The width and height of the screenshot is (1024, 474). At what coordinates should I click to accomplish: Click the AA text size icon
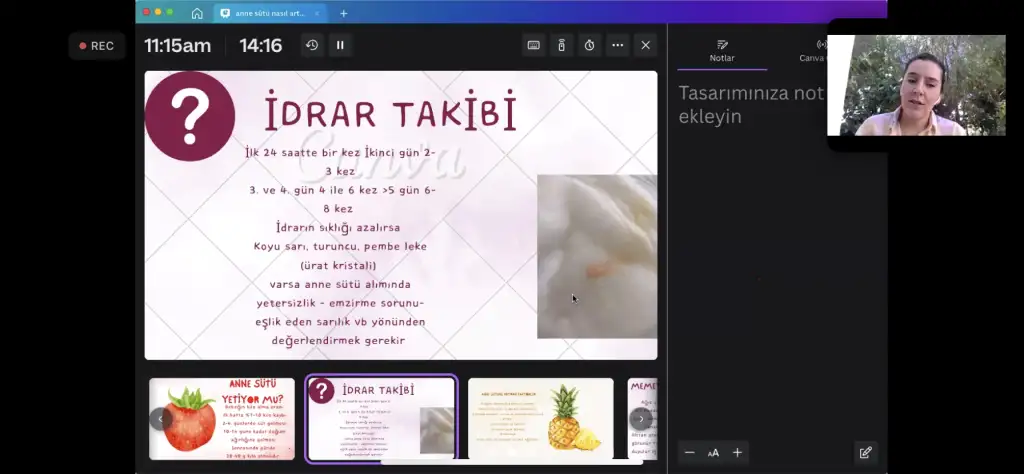coord(713,453)
